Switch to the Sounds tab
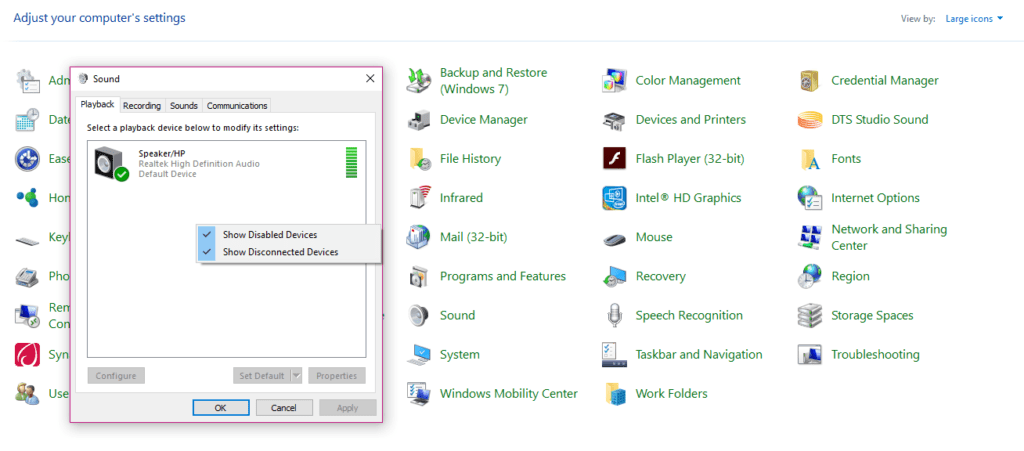Viewport: 1024px width, 451px height. 184,106
